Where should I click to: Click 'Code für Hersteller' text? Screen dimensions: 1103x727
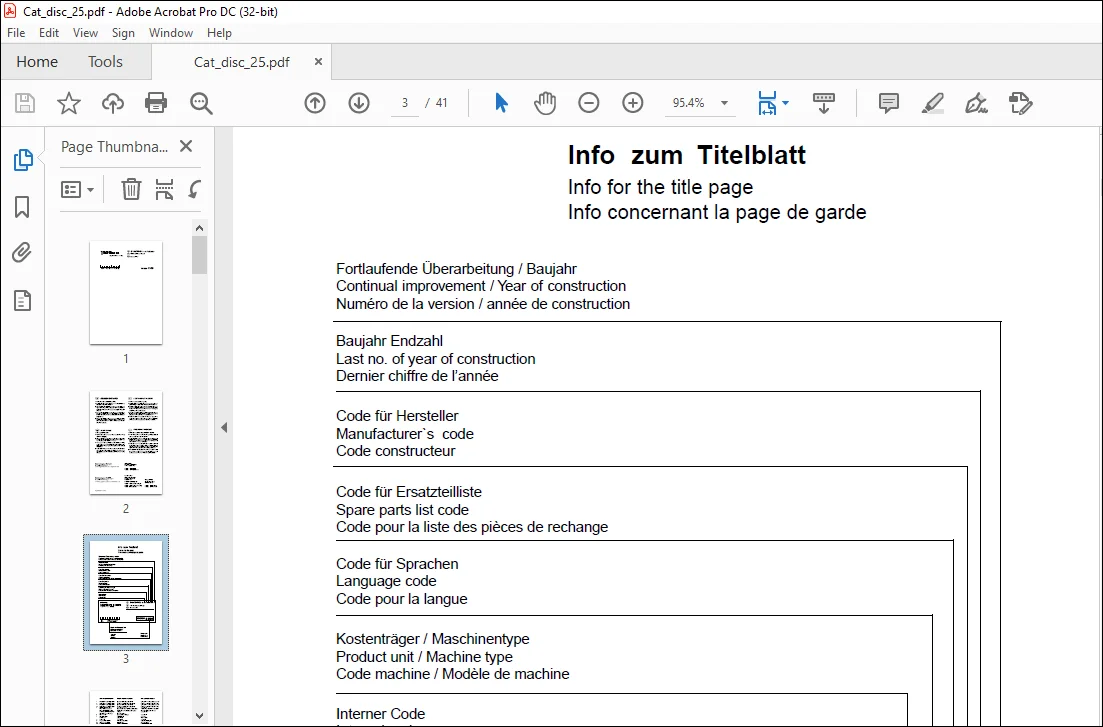click(x=397, y=416)
